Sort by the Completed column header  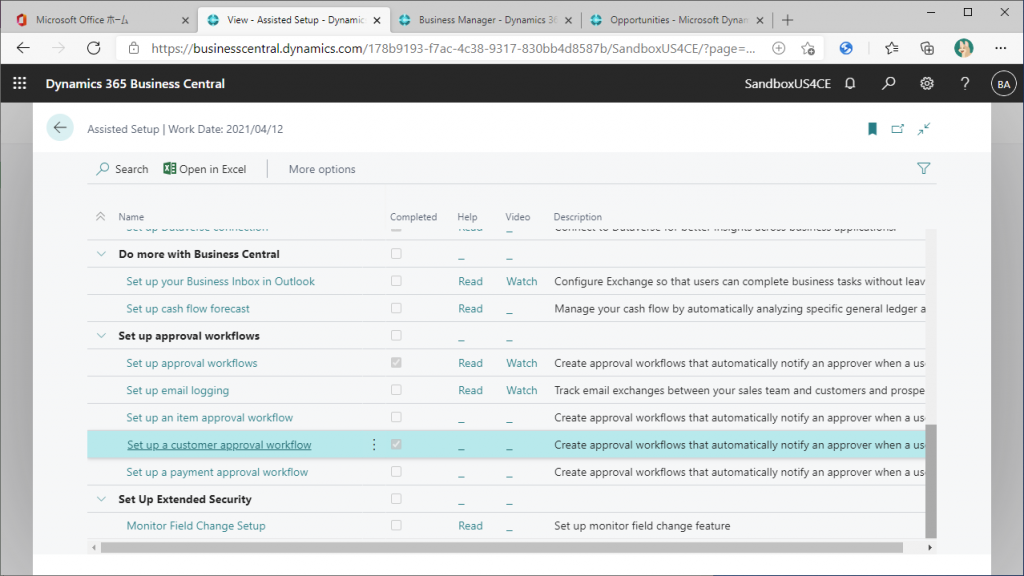[413, 217]
